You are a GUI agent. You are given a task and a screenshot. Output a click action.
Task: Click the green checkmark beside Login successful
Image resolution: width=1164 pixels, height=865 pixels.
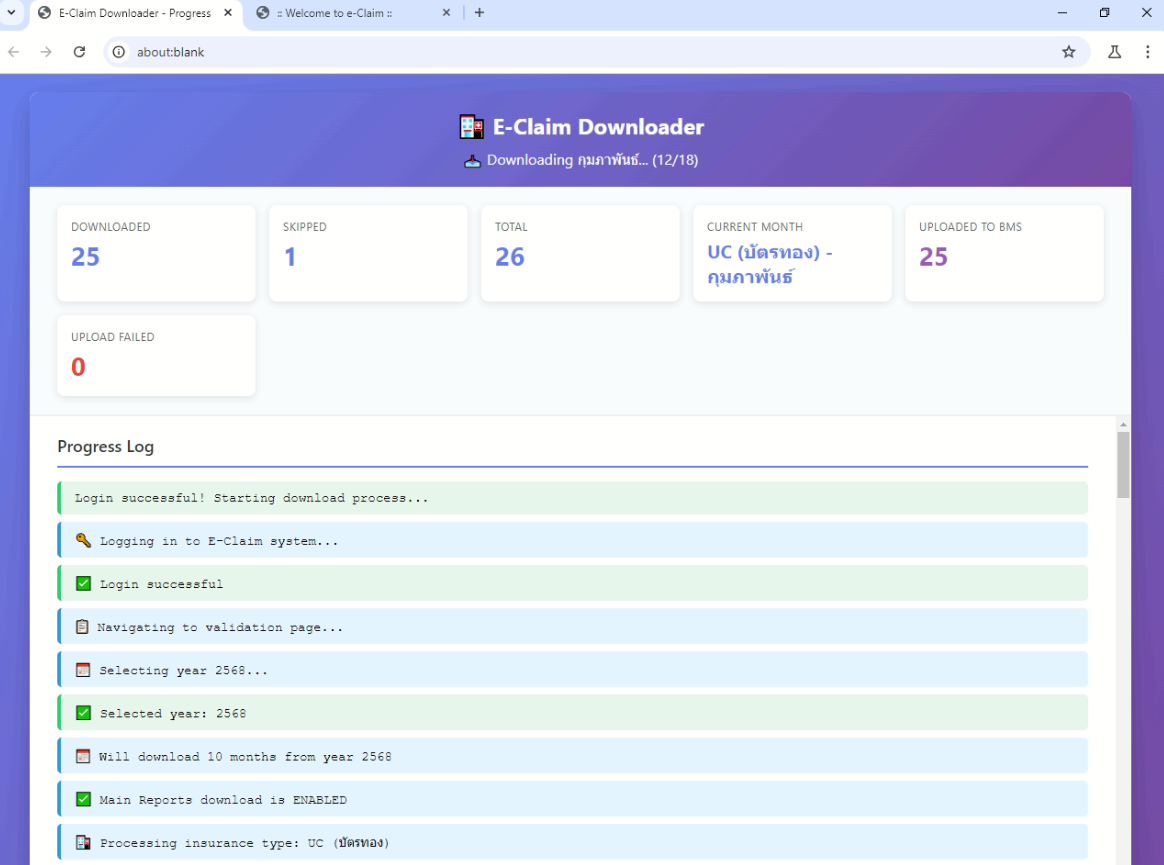coord(83,584)
